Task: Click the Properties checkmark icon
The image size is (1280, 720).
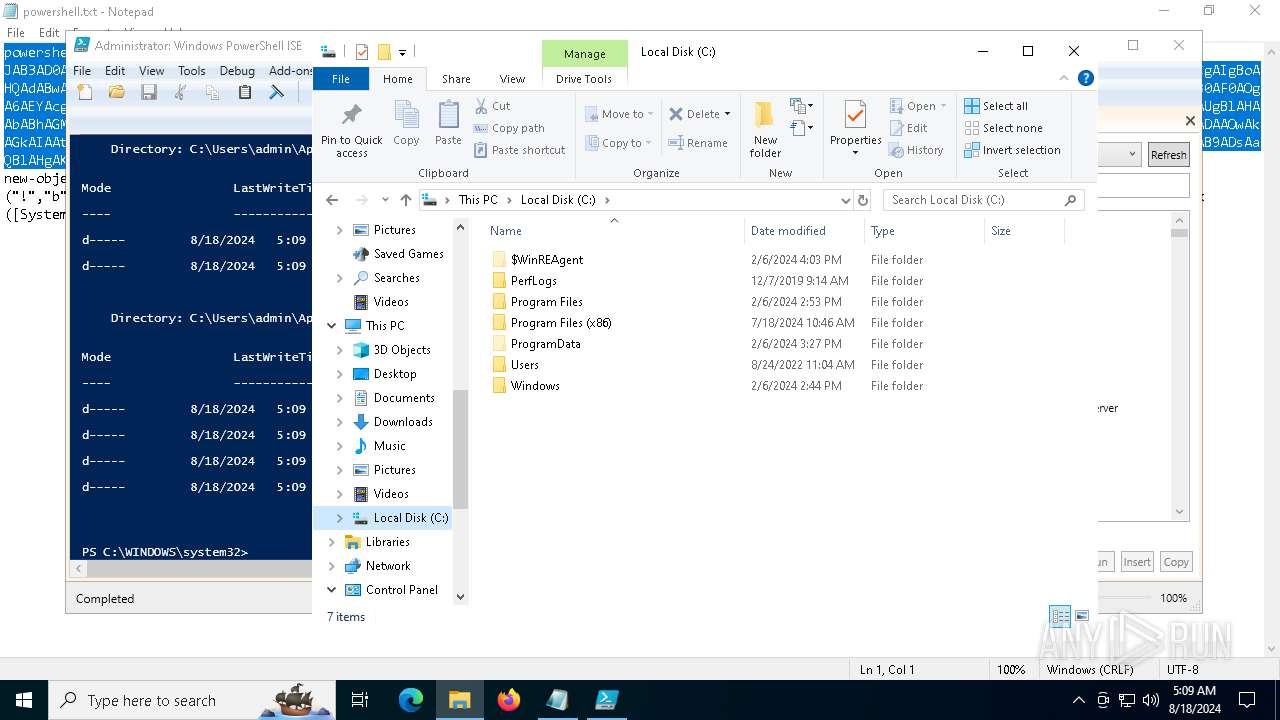Action: coord(855,115)
